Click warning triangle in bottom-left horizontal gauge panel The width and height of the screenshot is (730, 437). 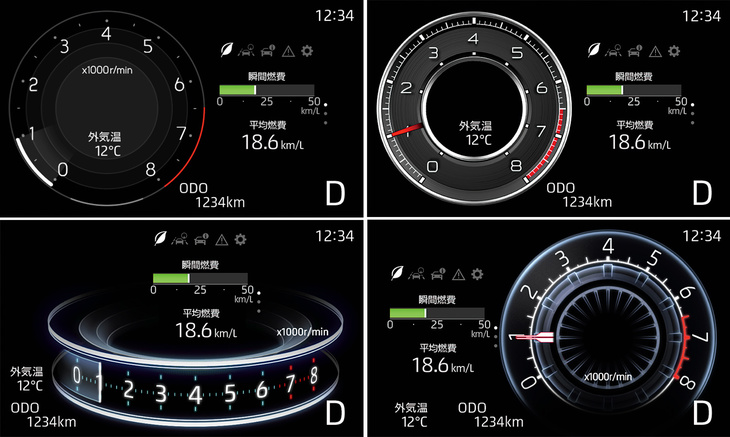(221, 239)
